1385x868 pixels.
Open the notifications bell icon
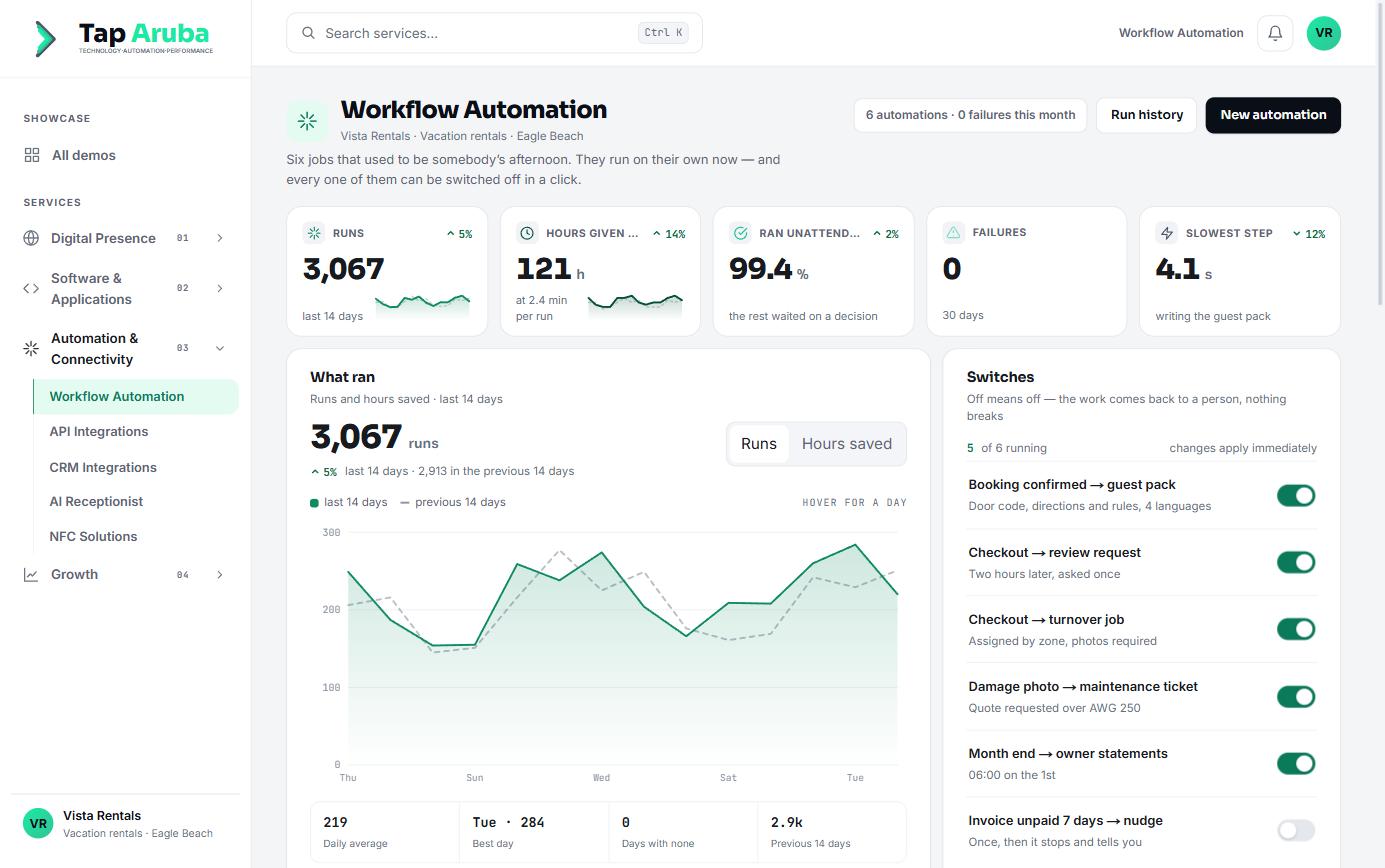click(1275, 33)
